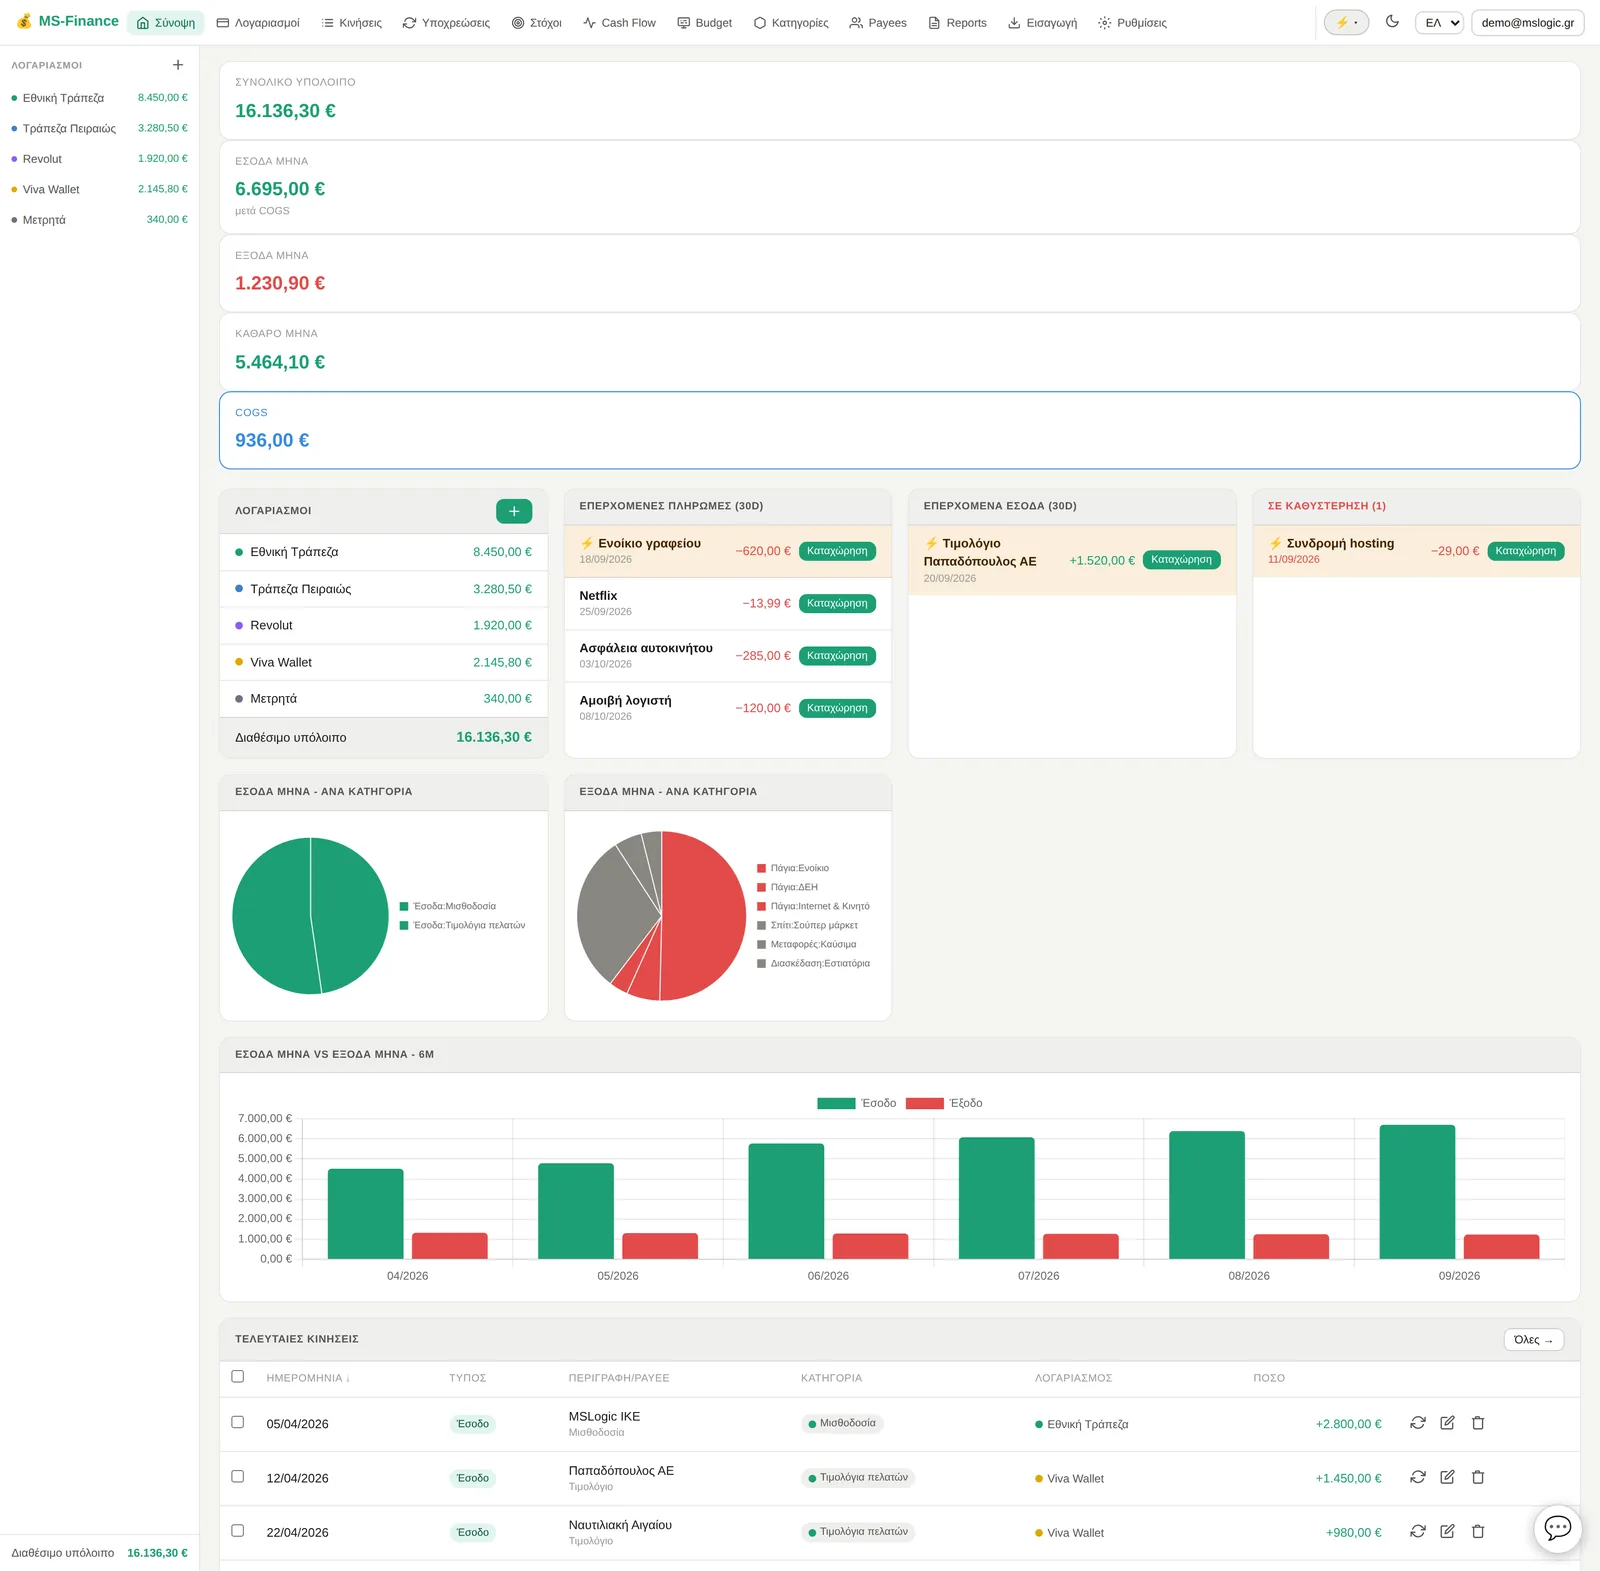Add account using sidebar plus icon
Viewport: 1600px width, 1571px height.
pos(178,65)
